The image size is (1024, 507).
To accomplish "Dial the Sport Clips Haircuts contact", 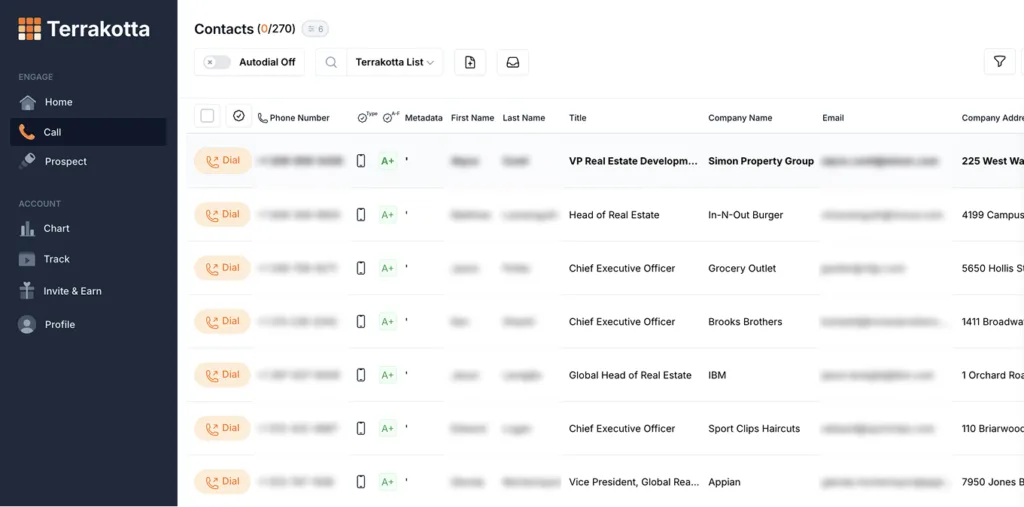I will pyautogui.click(x=223, y=429).
